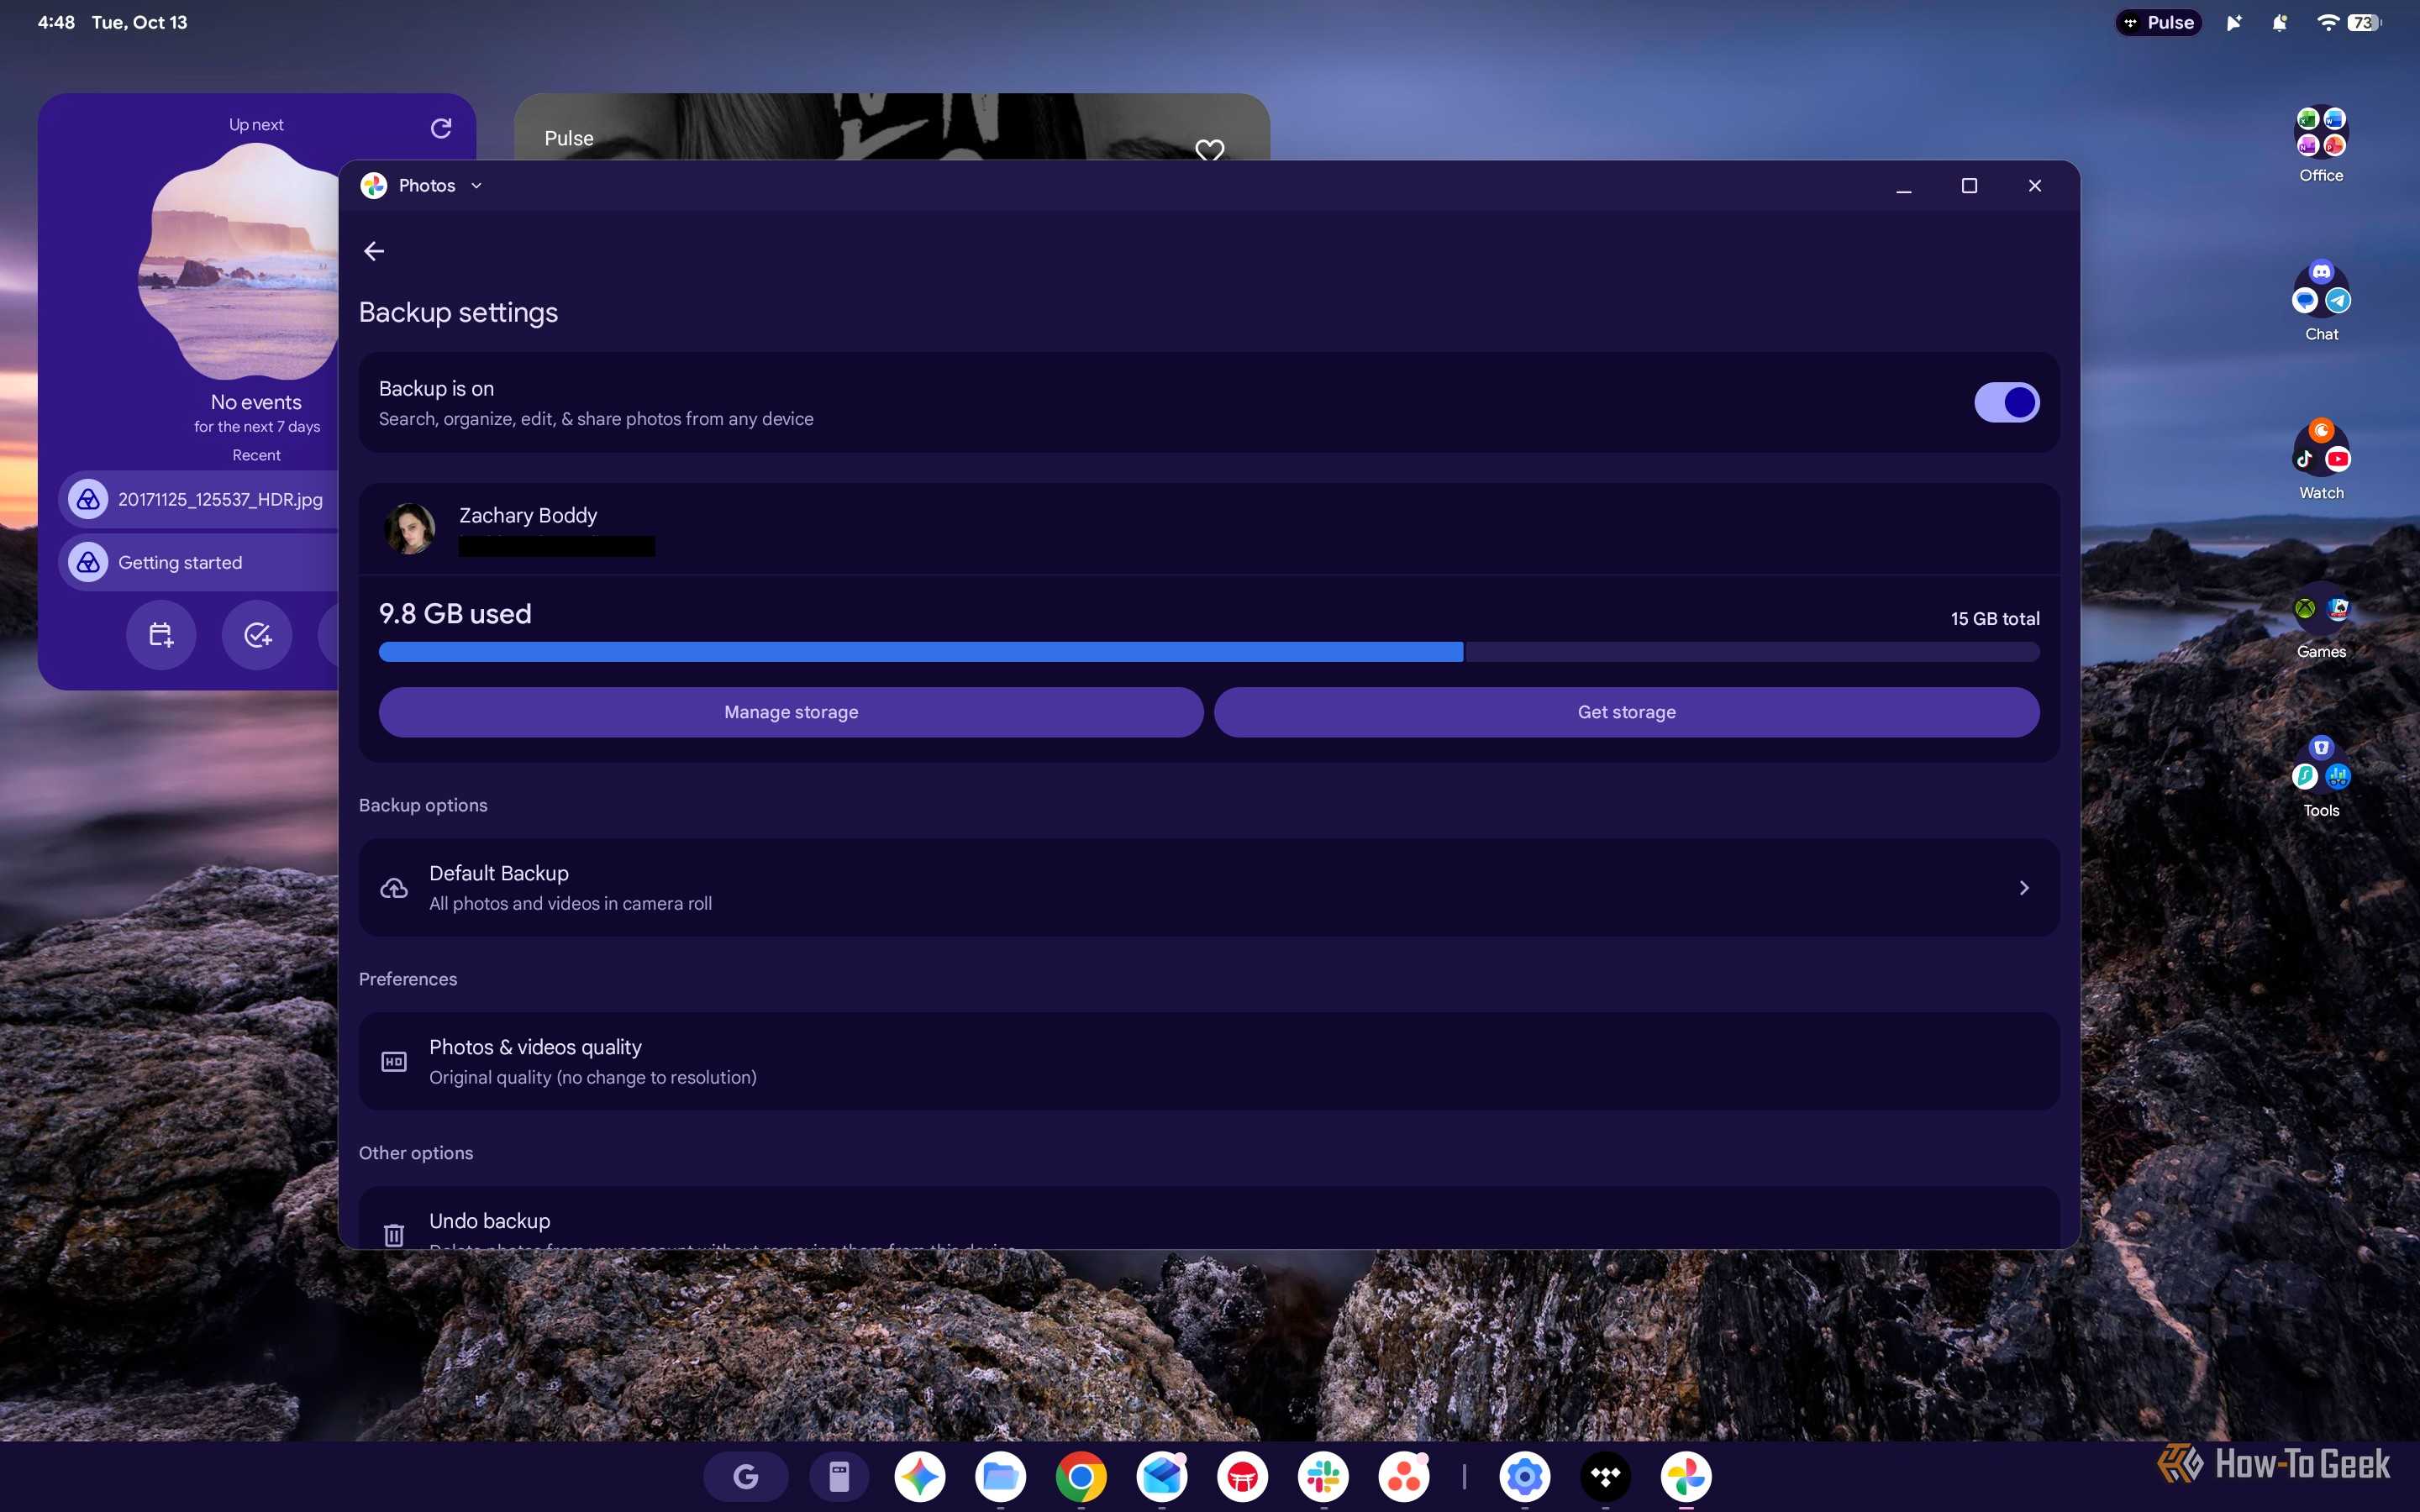
Task: Open the Photos window title dropdown
Action: [x=476, y=185]
